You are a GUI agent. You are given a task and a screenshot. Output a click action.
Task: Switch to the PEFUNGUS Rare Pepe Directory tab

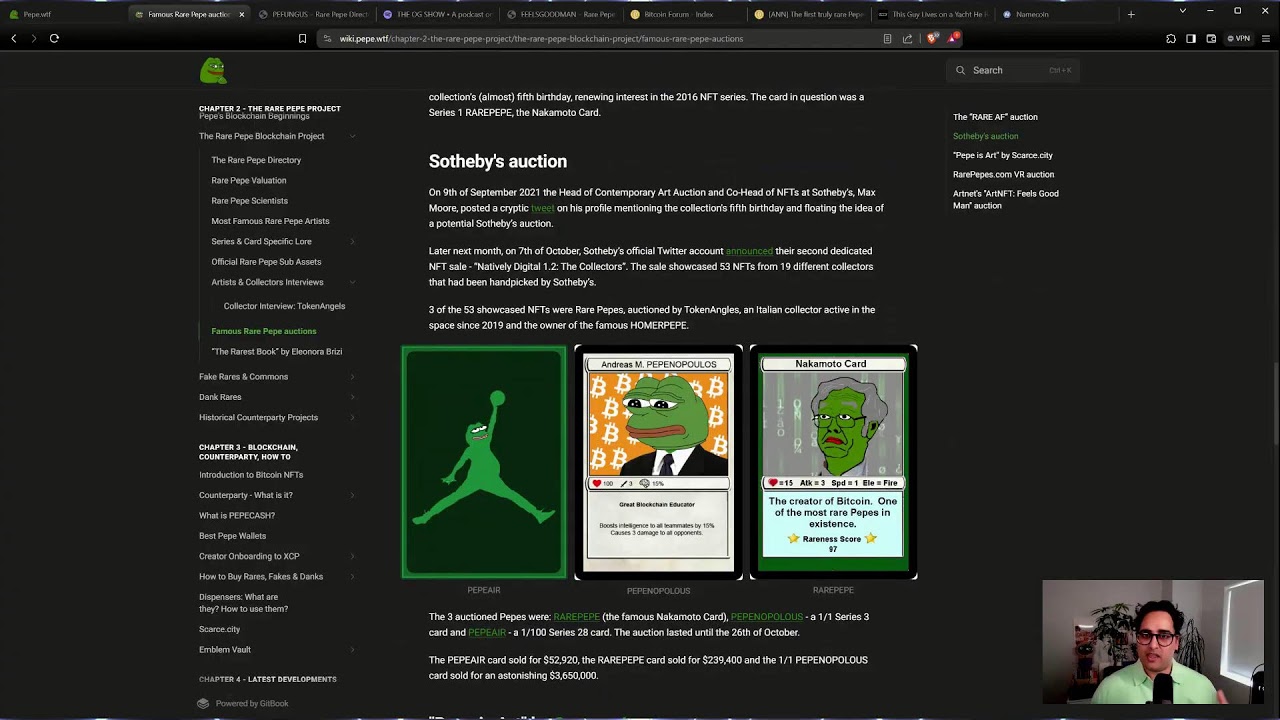pyautogui.click(x=313, y=15)
